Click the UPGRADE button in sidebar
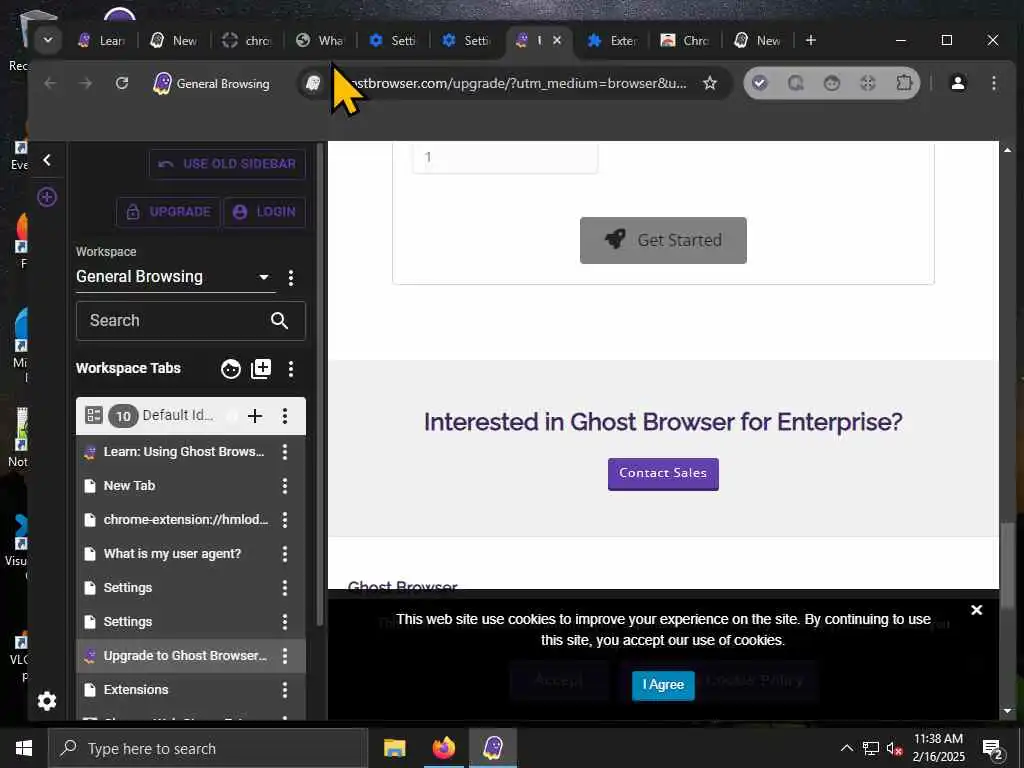1024x768 pixels. [168, 212]
